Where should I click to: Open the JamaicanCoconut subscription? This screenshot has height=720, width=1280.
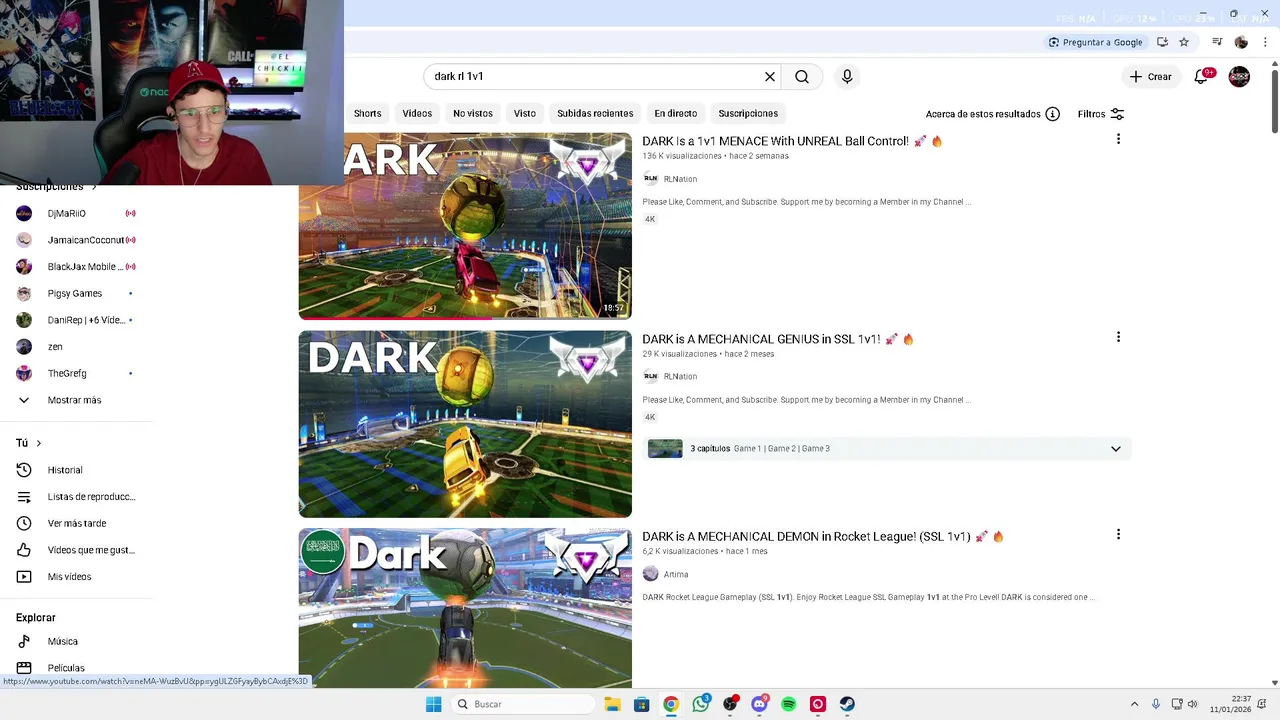click(x=76, y=240)
